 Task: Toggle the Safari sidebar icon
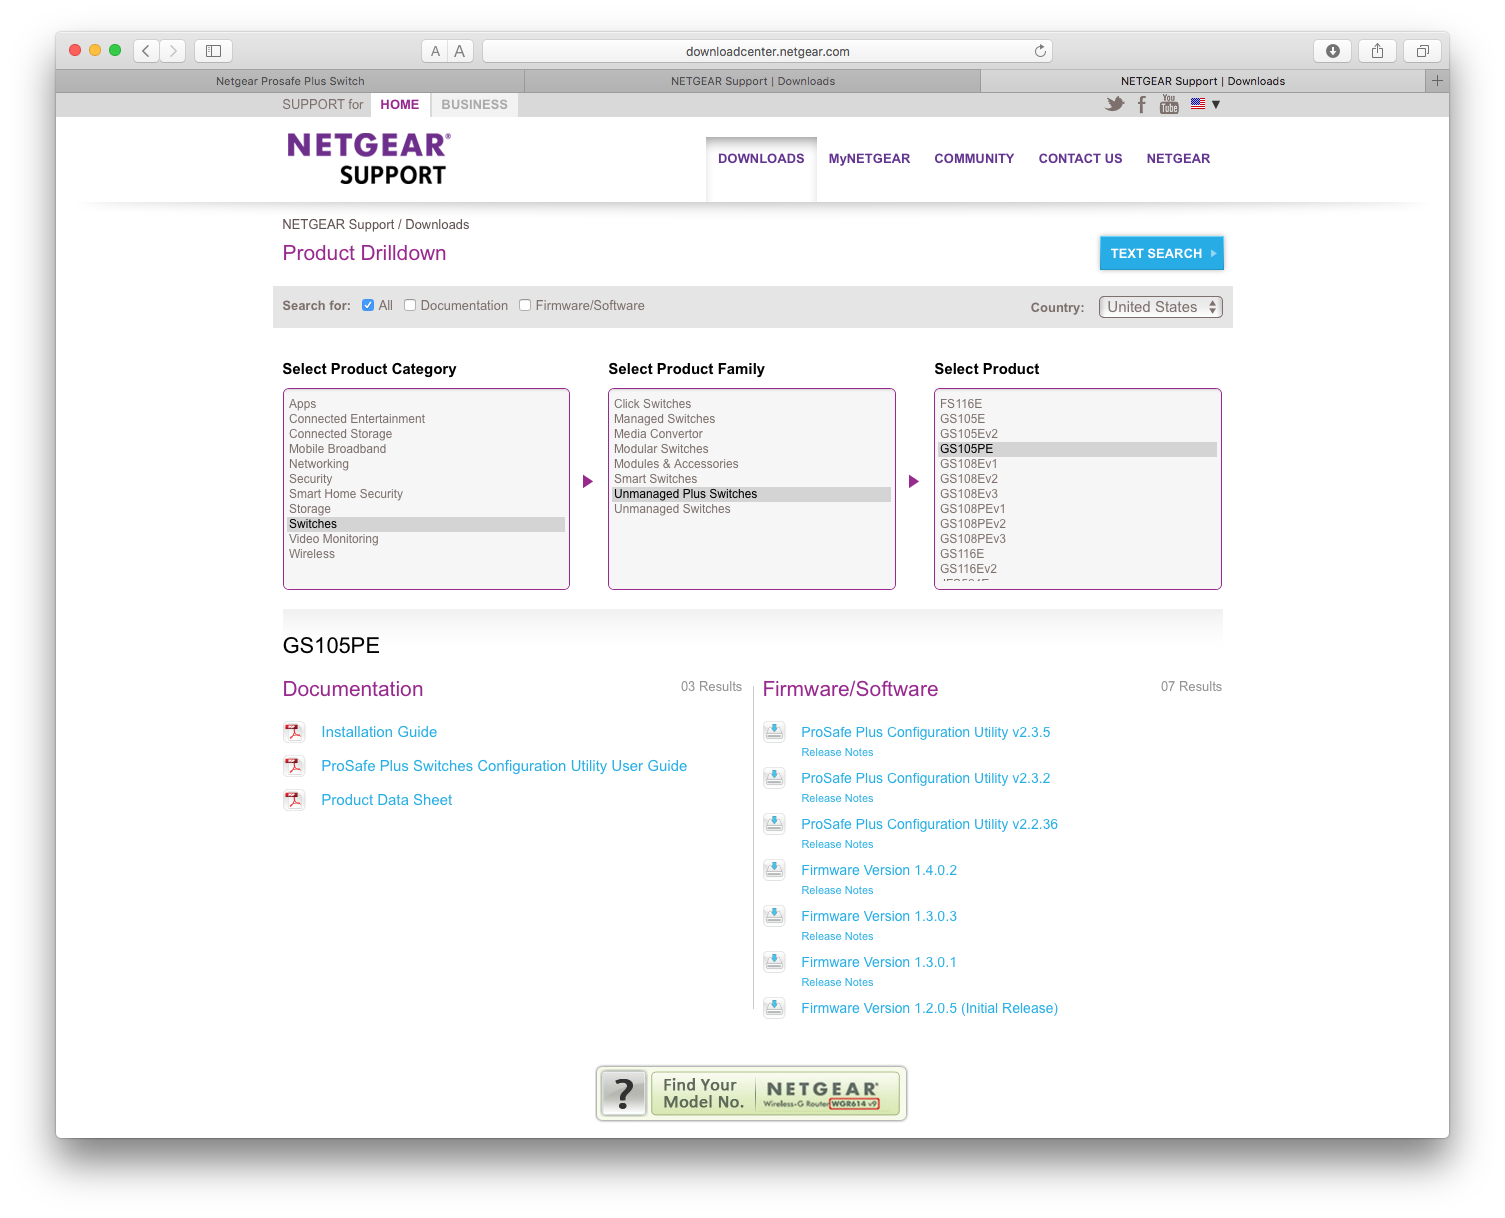coord(213,51)
